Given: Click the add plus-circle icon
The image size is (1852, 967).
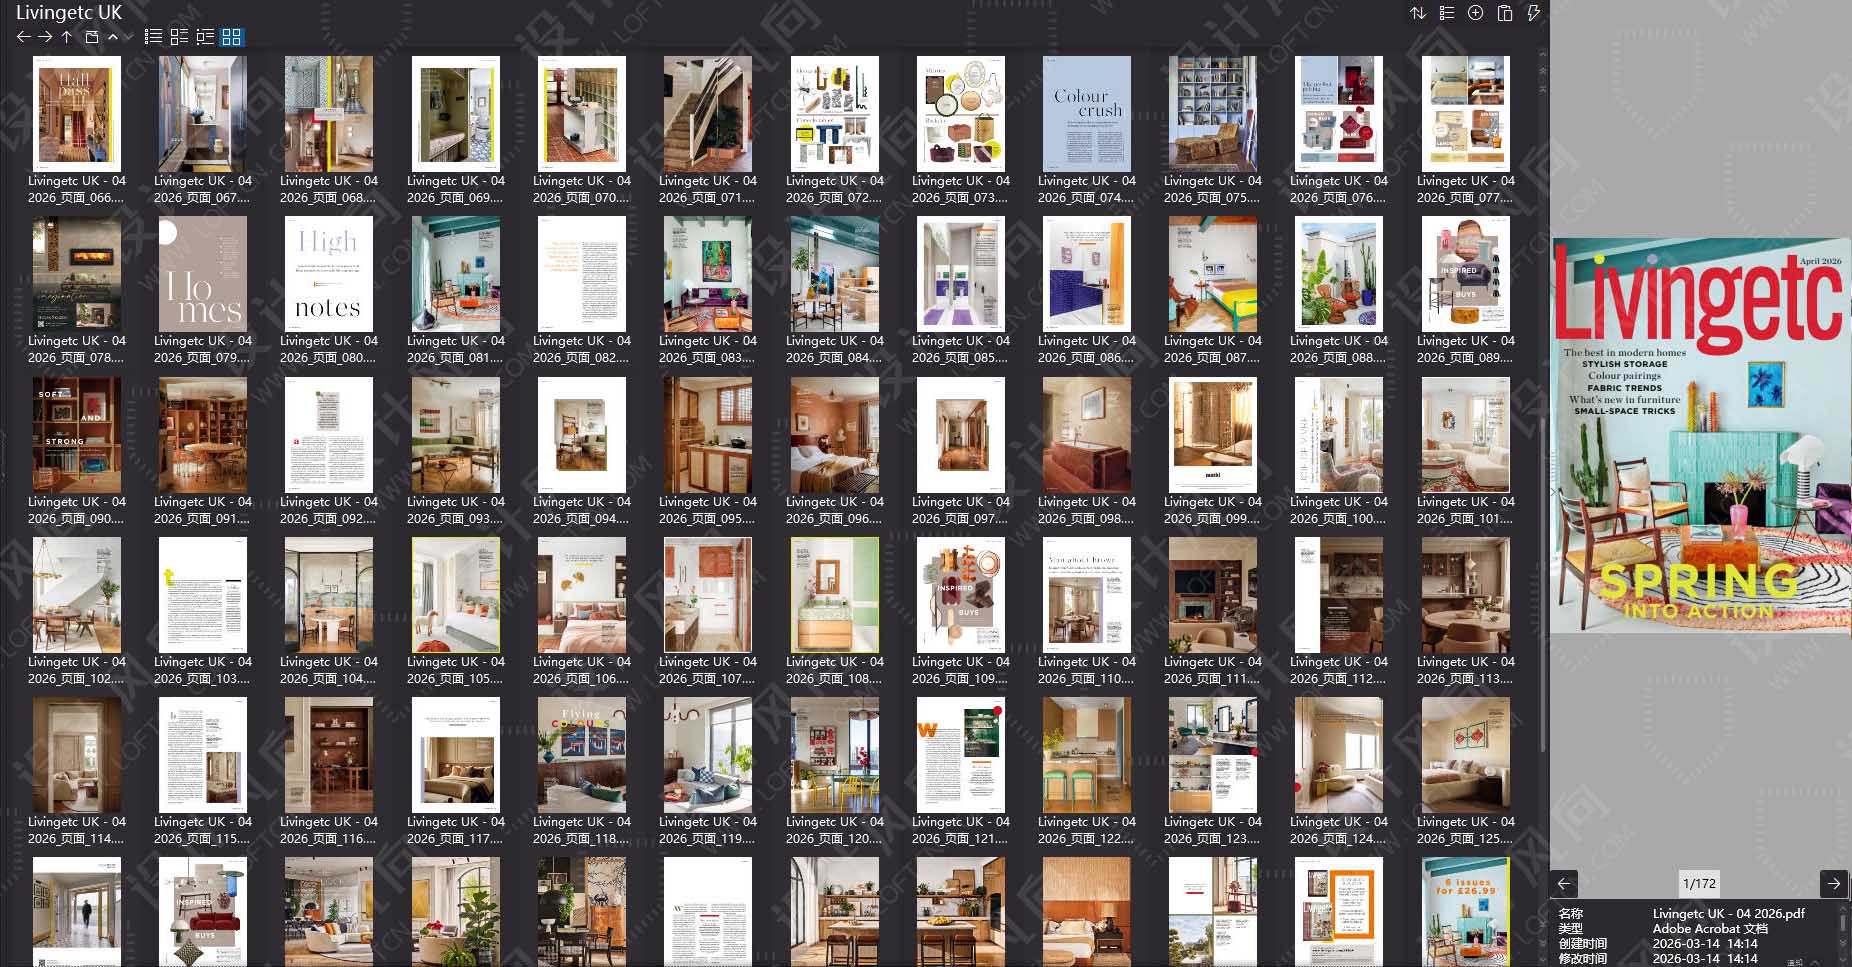Looking at the screenshot, I should (1475, 13).
